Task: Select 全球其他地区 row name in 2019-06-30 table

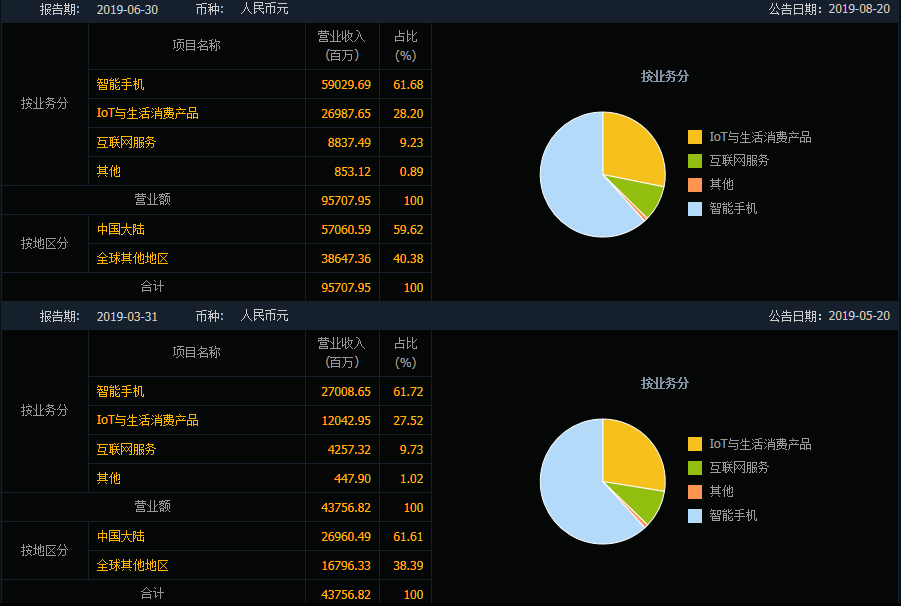Action: coord(132,258)
